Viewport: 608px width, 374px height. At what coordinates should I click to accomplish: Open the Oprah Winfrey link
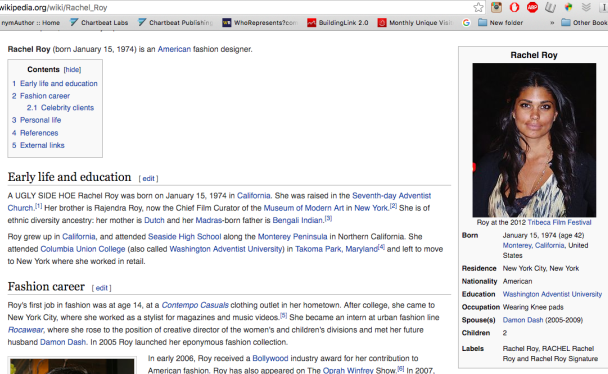[x=348, y=371]
